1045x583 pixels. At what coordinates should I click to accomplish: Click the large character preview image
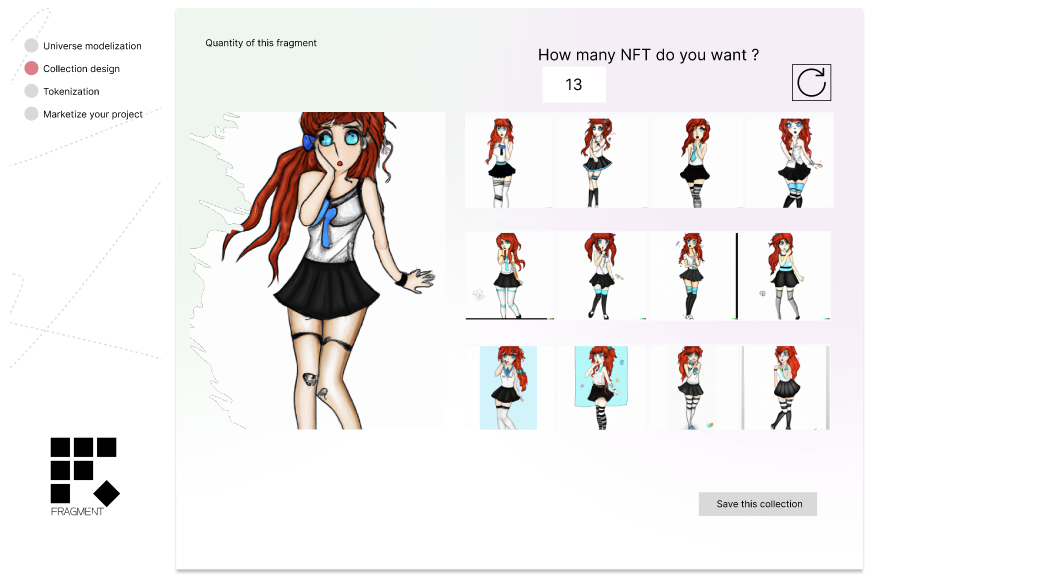[x=318, y=271]
